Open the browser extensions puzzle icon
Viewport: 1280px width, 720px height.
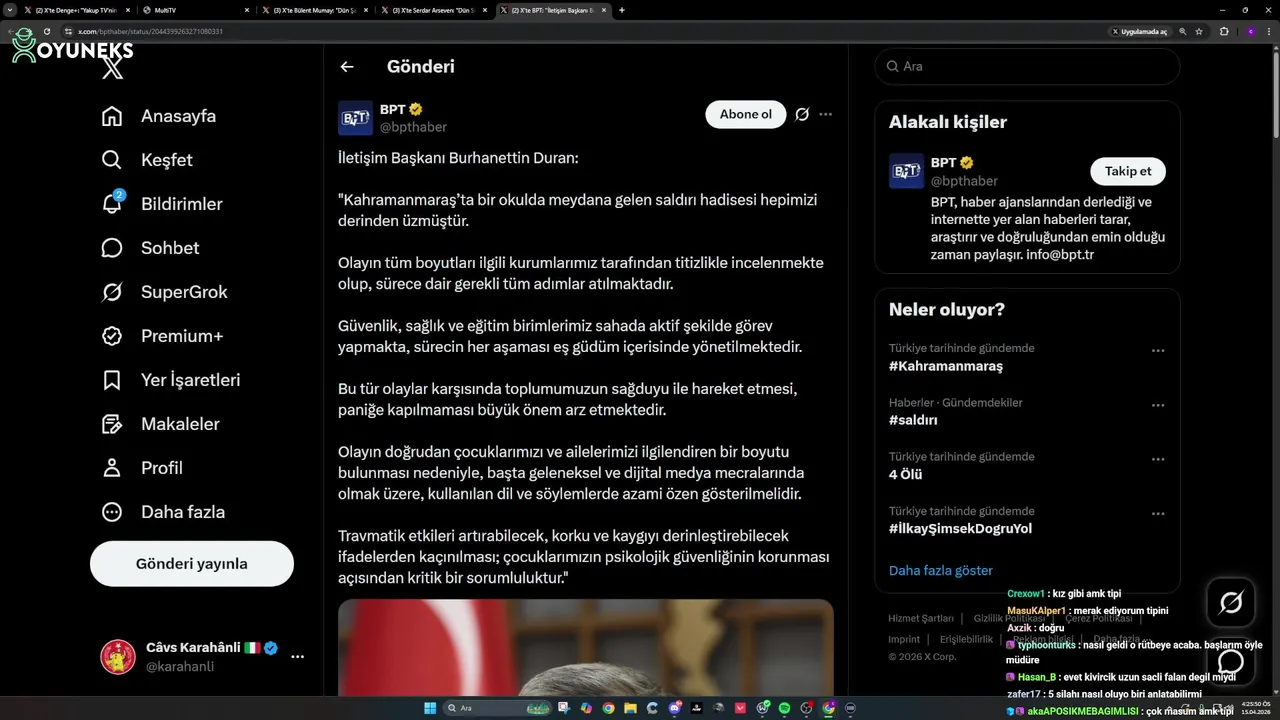[1224, 32]
